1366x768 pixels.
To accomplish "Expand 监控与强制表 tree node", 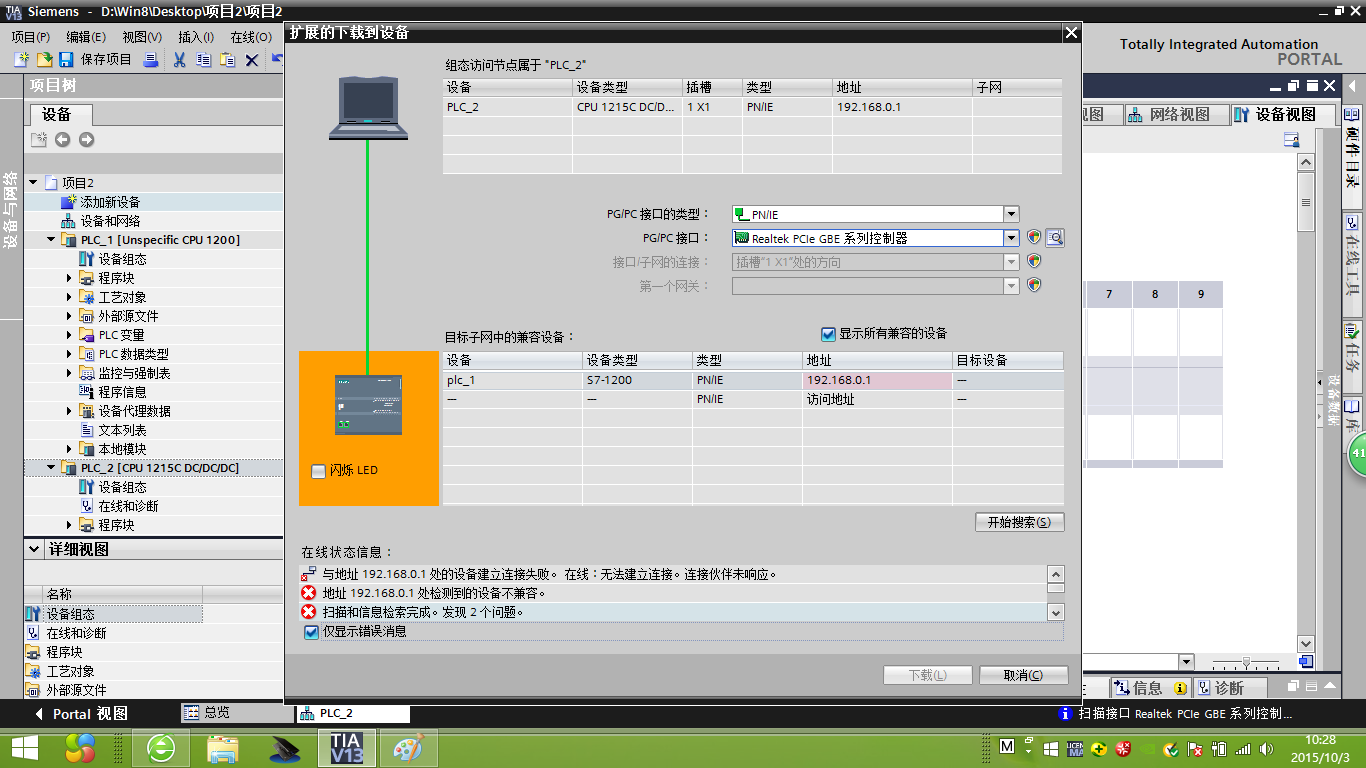I will pos(69,373).
